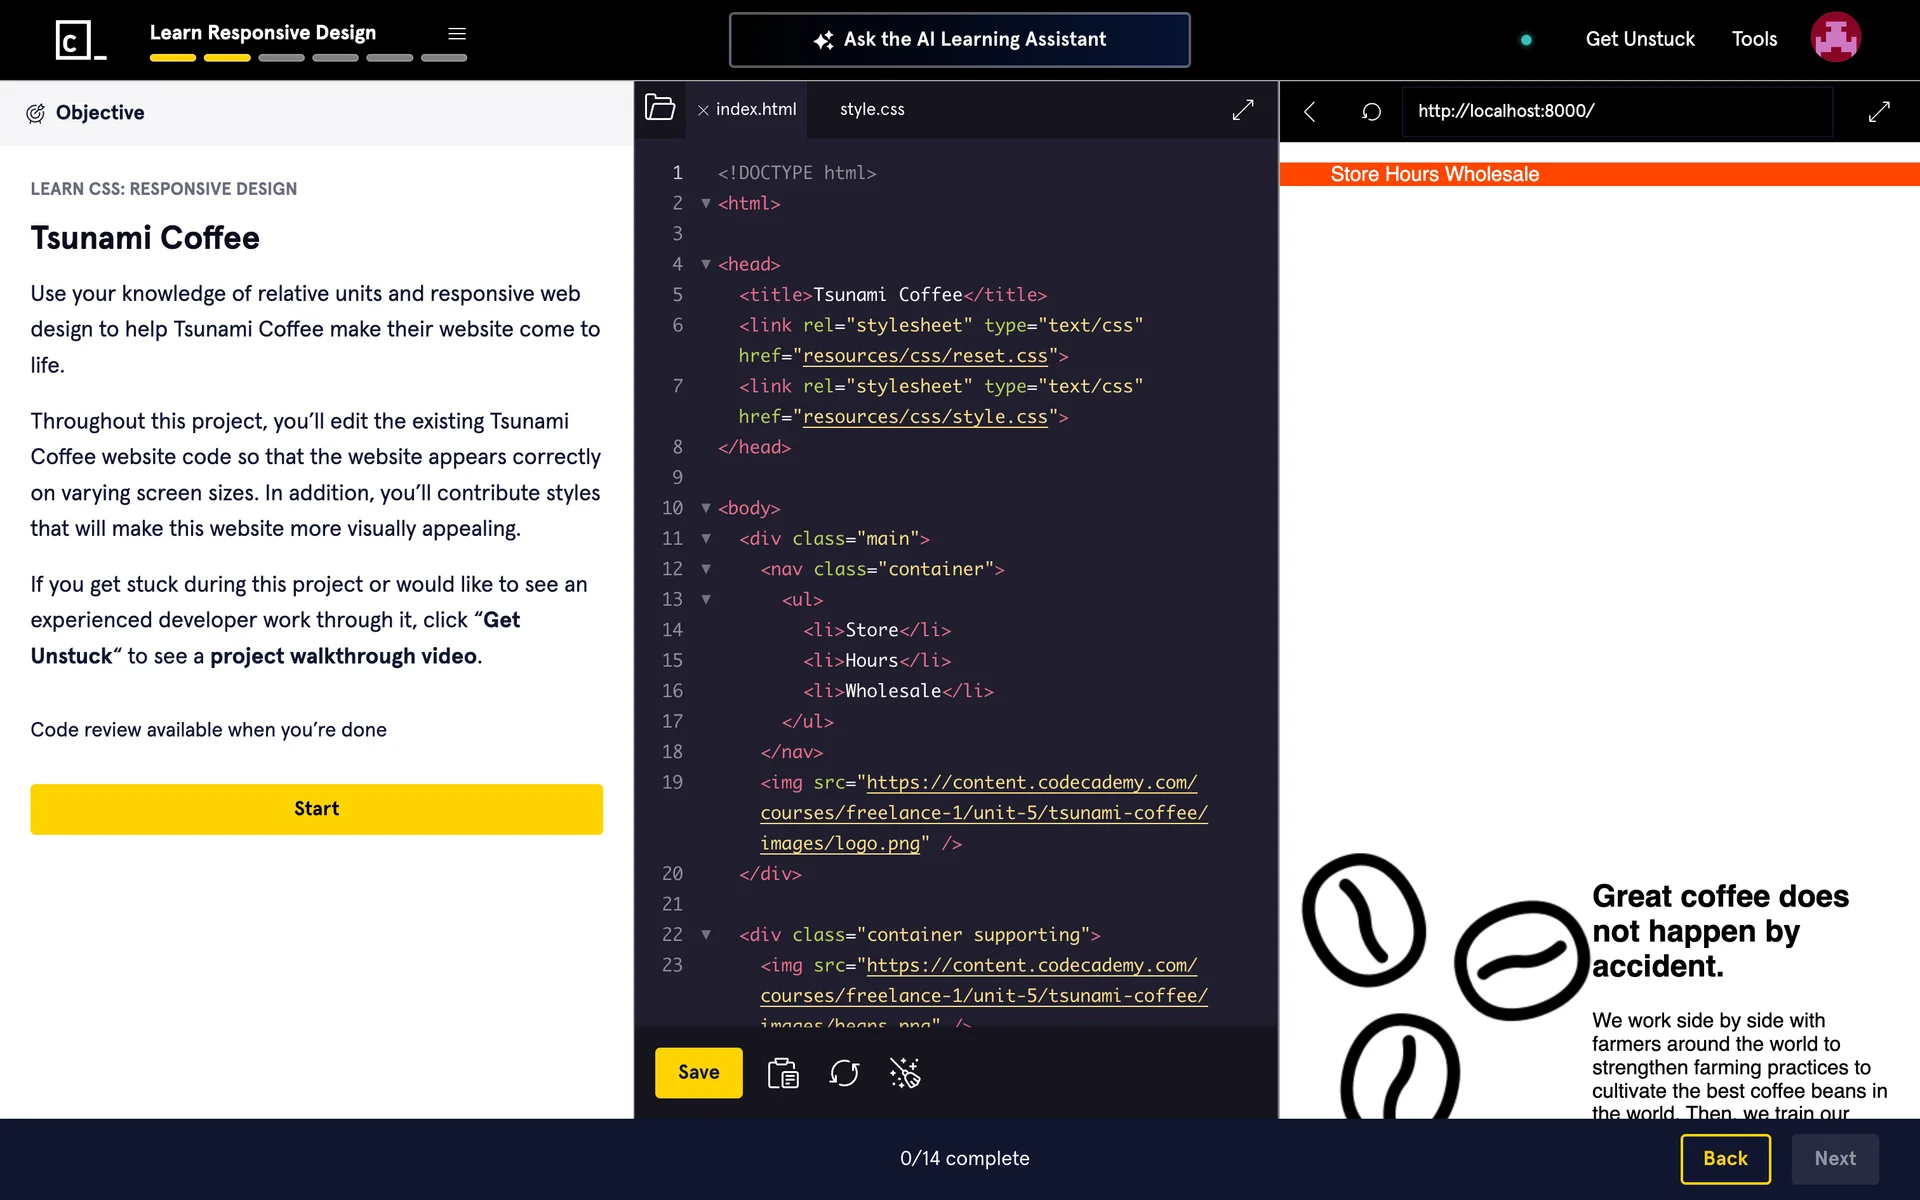Close the index.html tab

click(703, 110)
